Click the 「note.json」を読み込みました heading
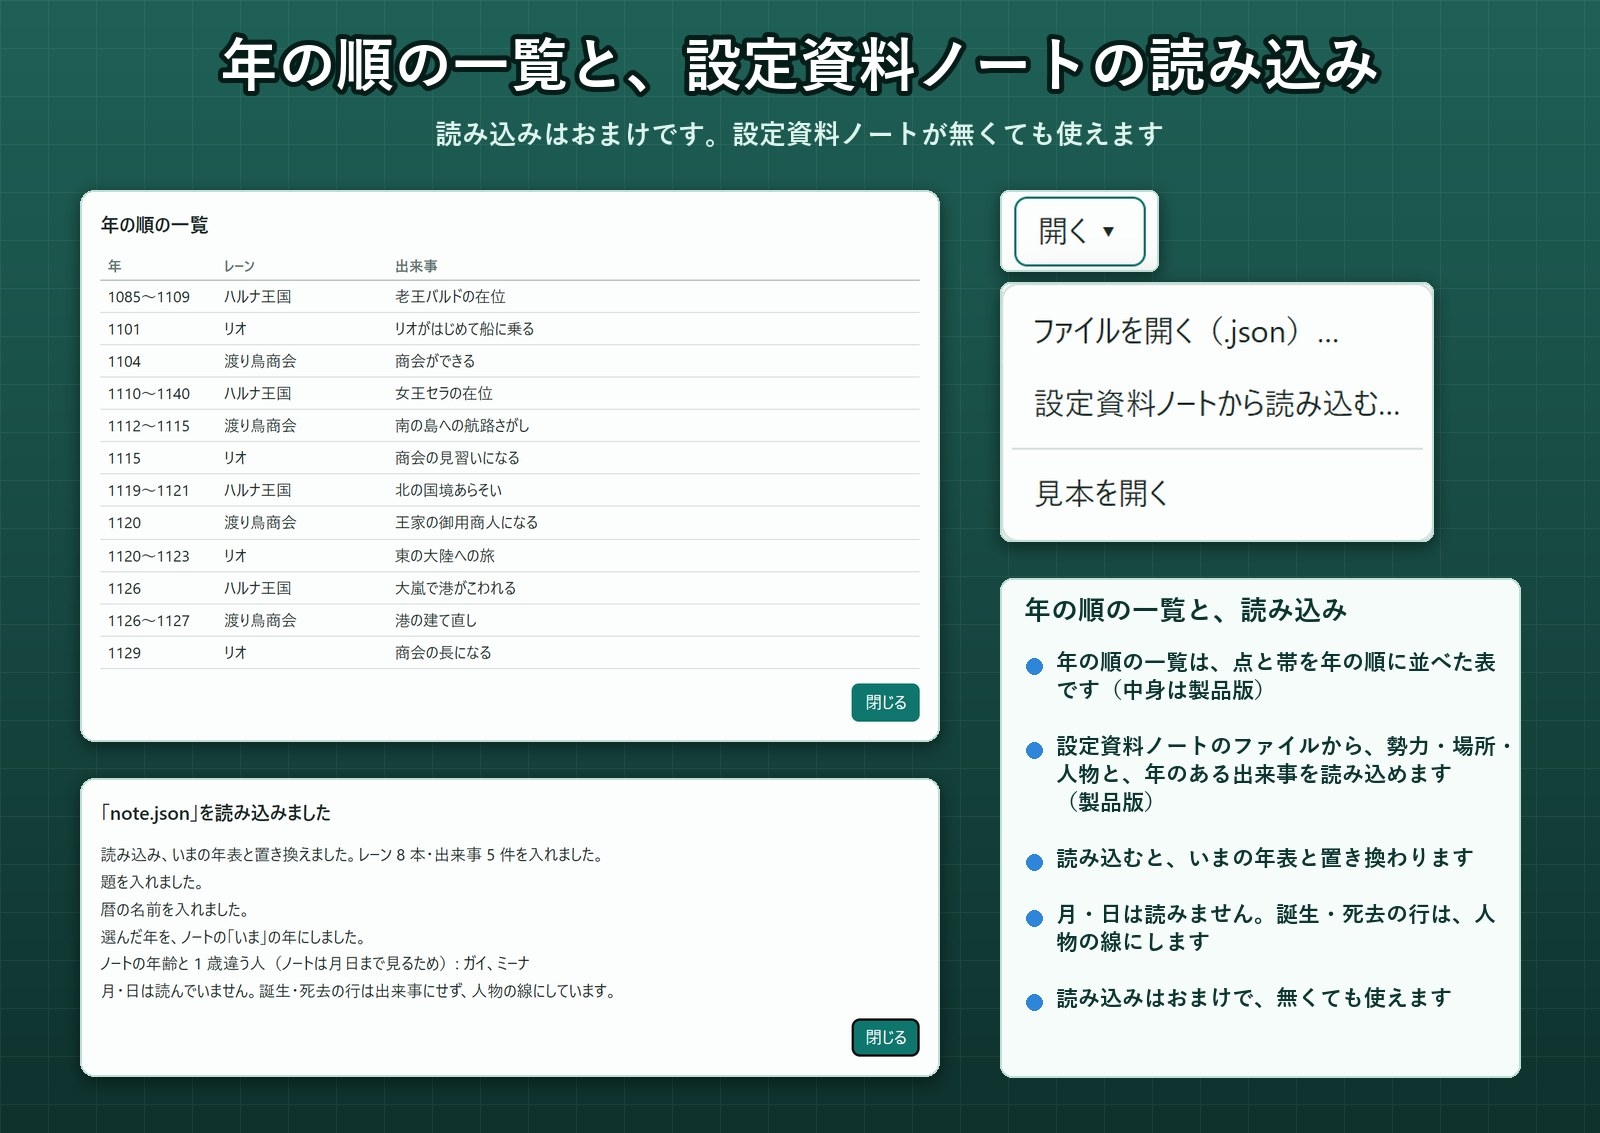 tap(216, 813)
